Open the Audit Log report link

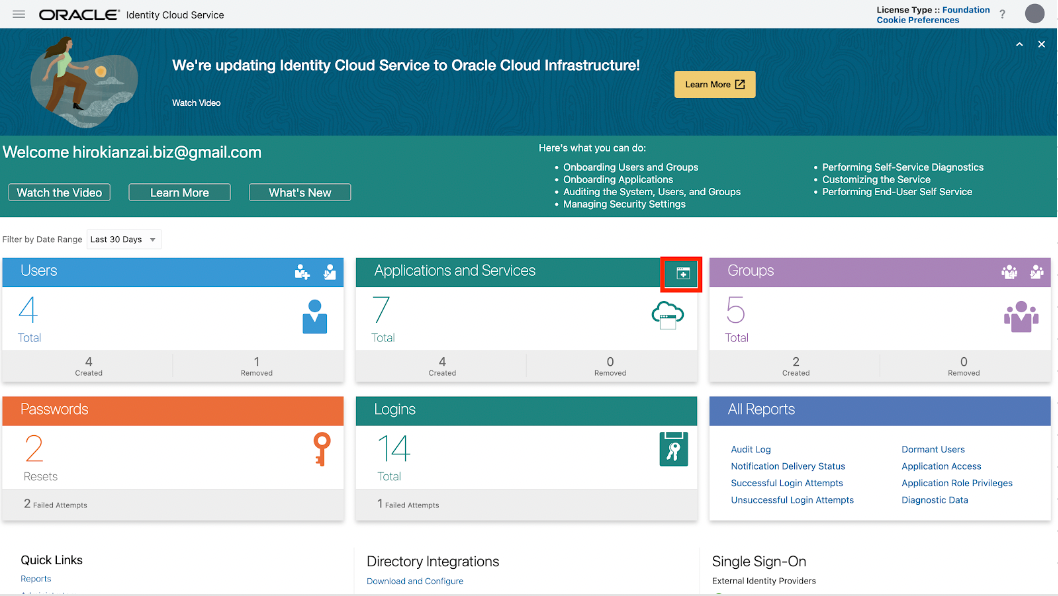[750, 450]
